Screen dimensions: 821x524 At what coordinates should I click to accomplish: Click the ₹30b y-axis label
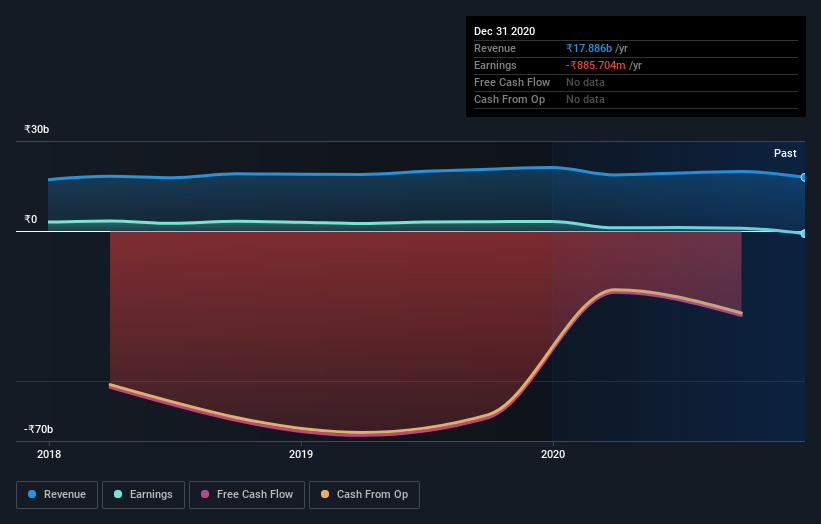click(37, 129)
